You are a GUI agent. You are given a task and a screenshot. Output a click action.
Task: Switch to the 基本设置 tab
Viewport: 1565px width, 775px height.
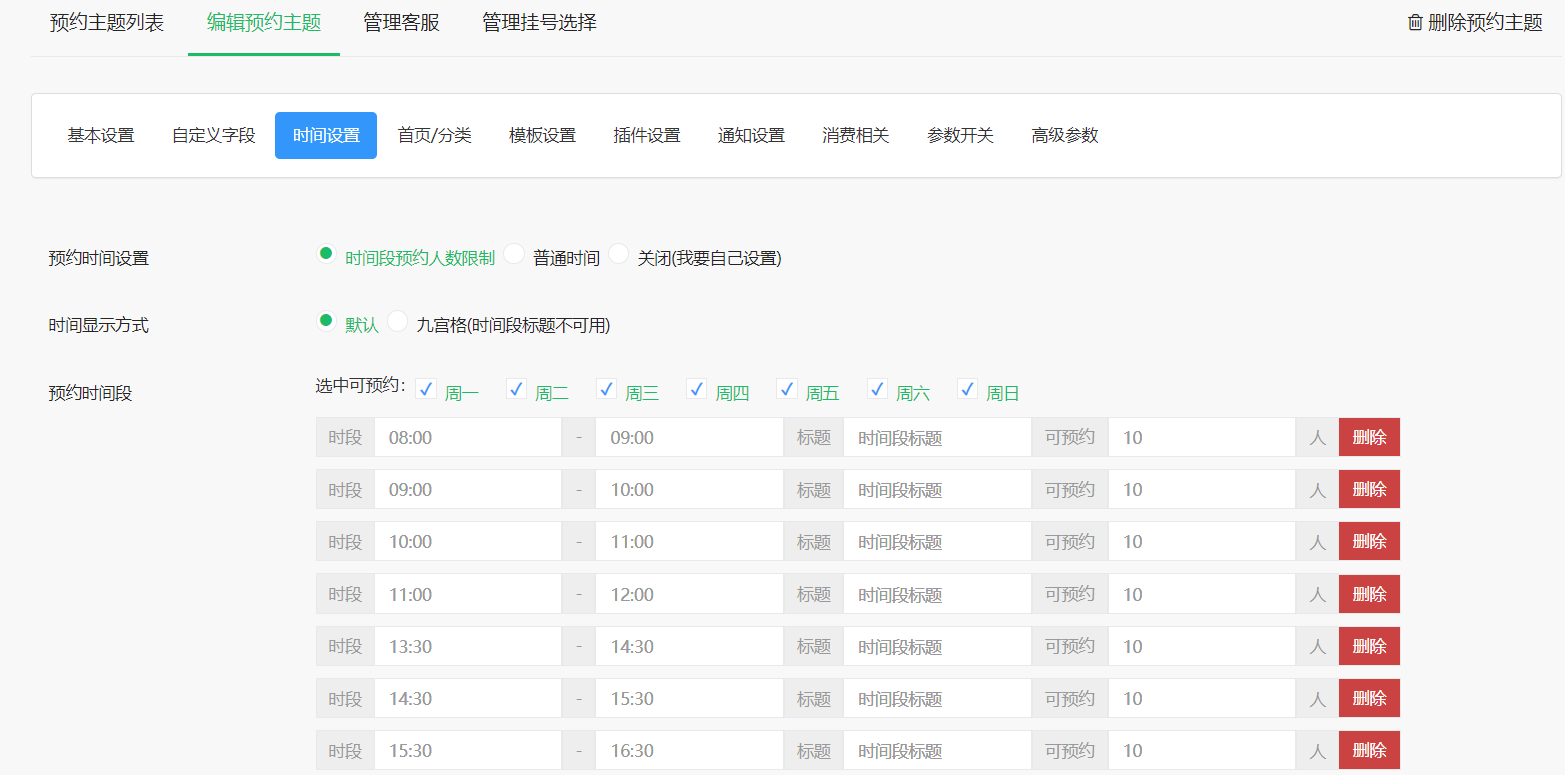pyautogui.click(x=99, y=135)
